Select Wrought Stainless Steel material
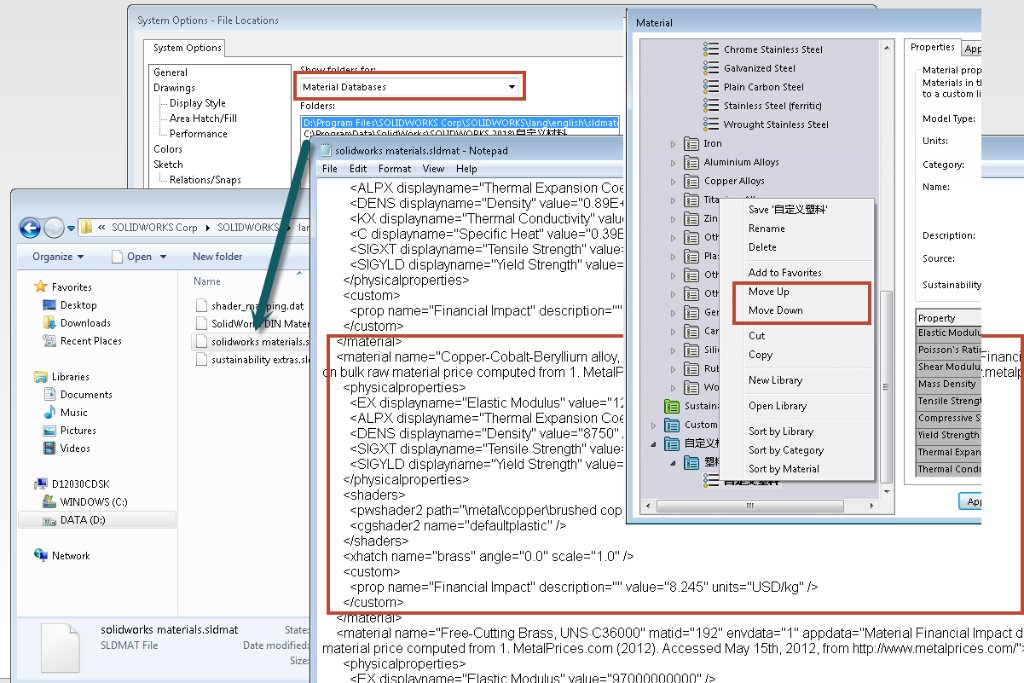1024x683 pixels. [776, 125]
